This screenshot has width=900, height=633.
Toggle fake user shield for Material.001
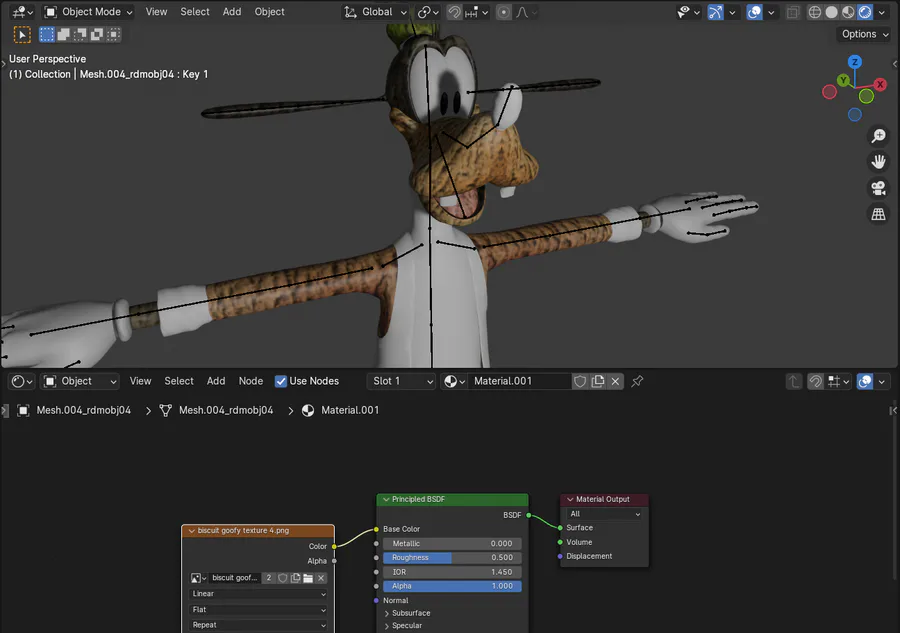580,381
